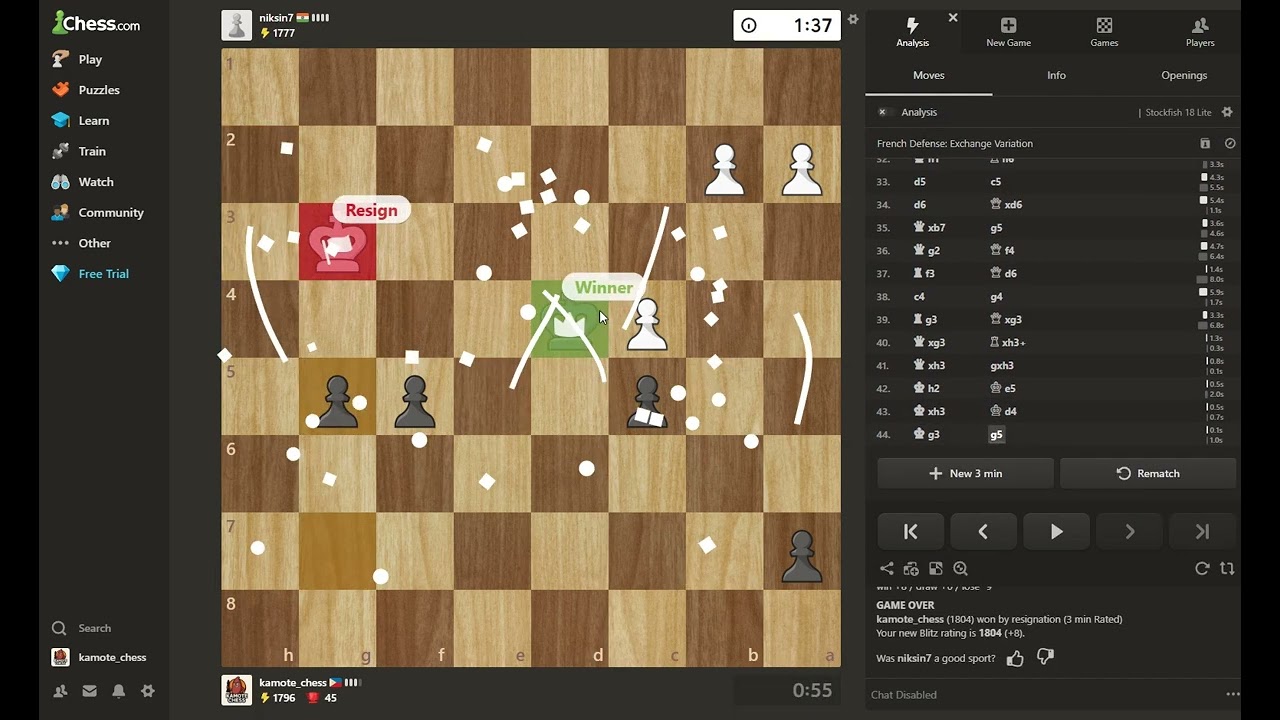The height and width of the screenshot is (720, 1280).
Task: Open opening explorer book icon
Action: [1205, 143]
